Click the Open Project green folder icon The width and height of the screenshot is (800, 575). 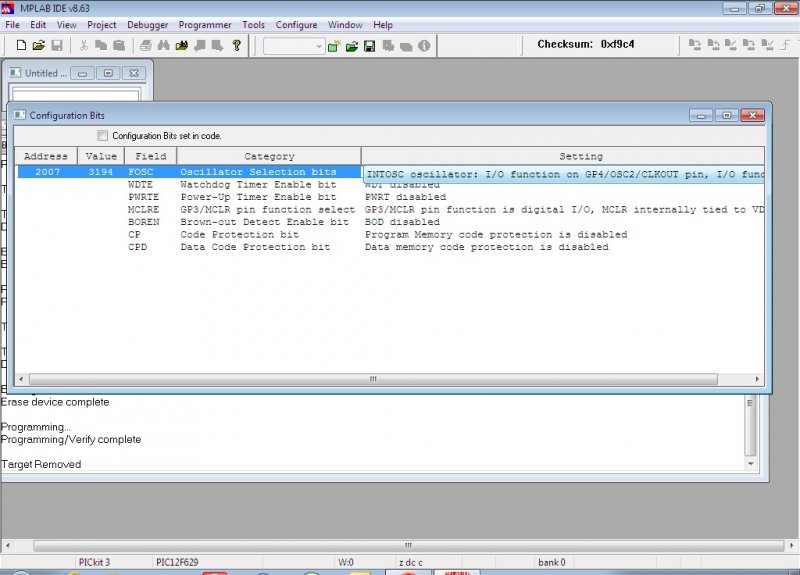point(352,46)
